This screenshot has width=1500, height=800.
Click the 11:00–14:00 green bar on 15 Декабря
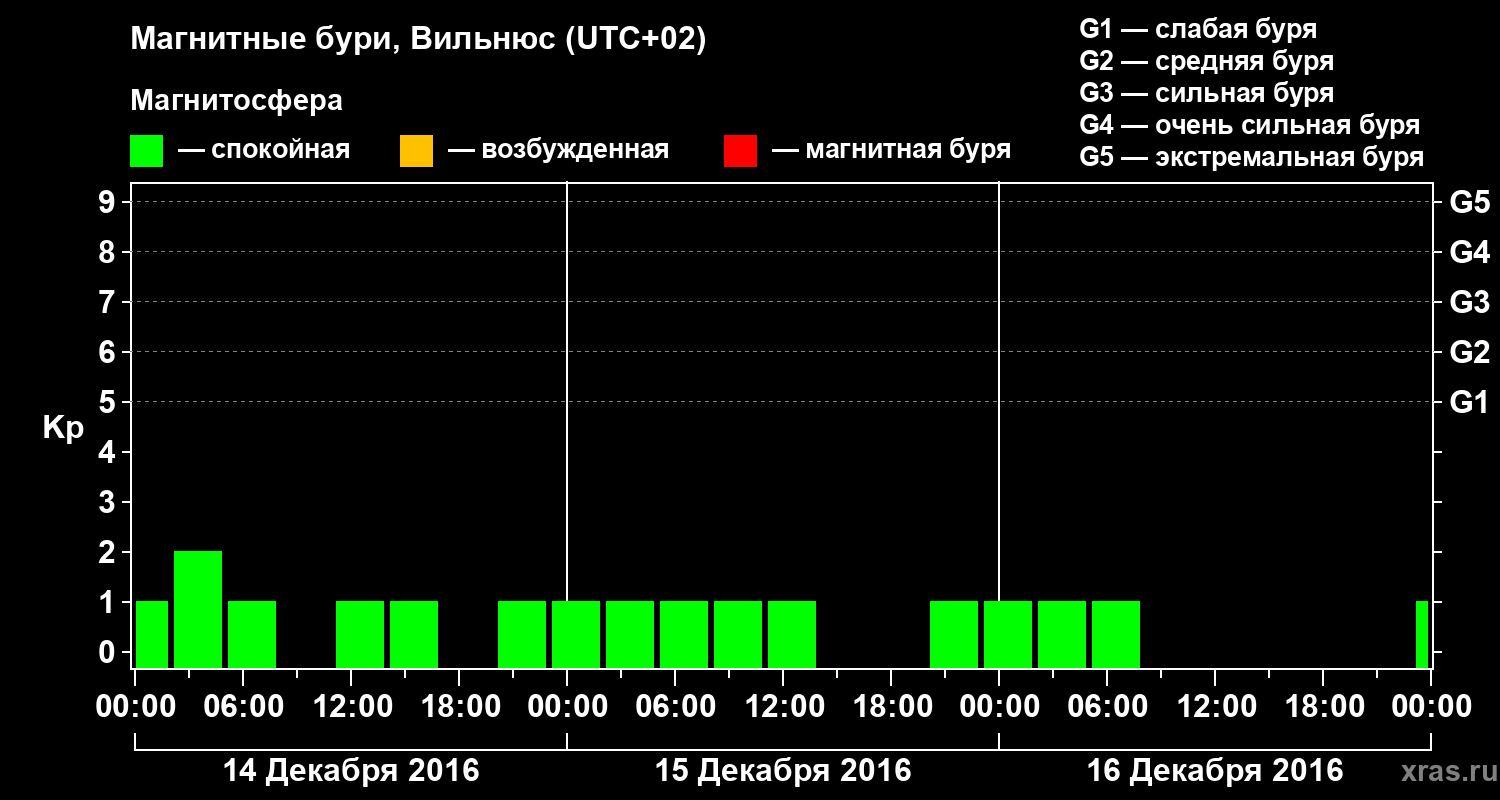[x=792, y=634]
